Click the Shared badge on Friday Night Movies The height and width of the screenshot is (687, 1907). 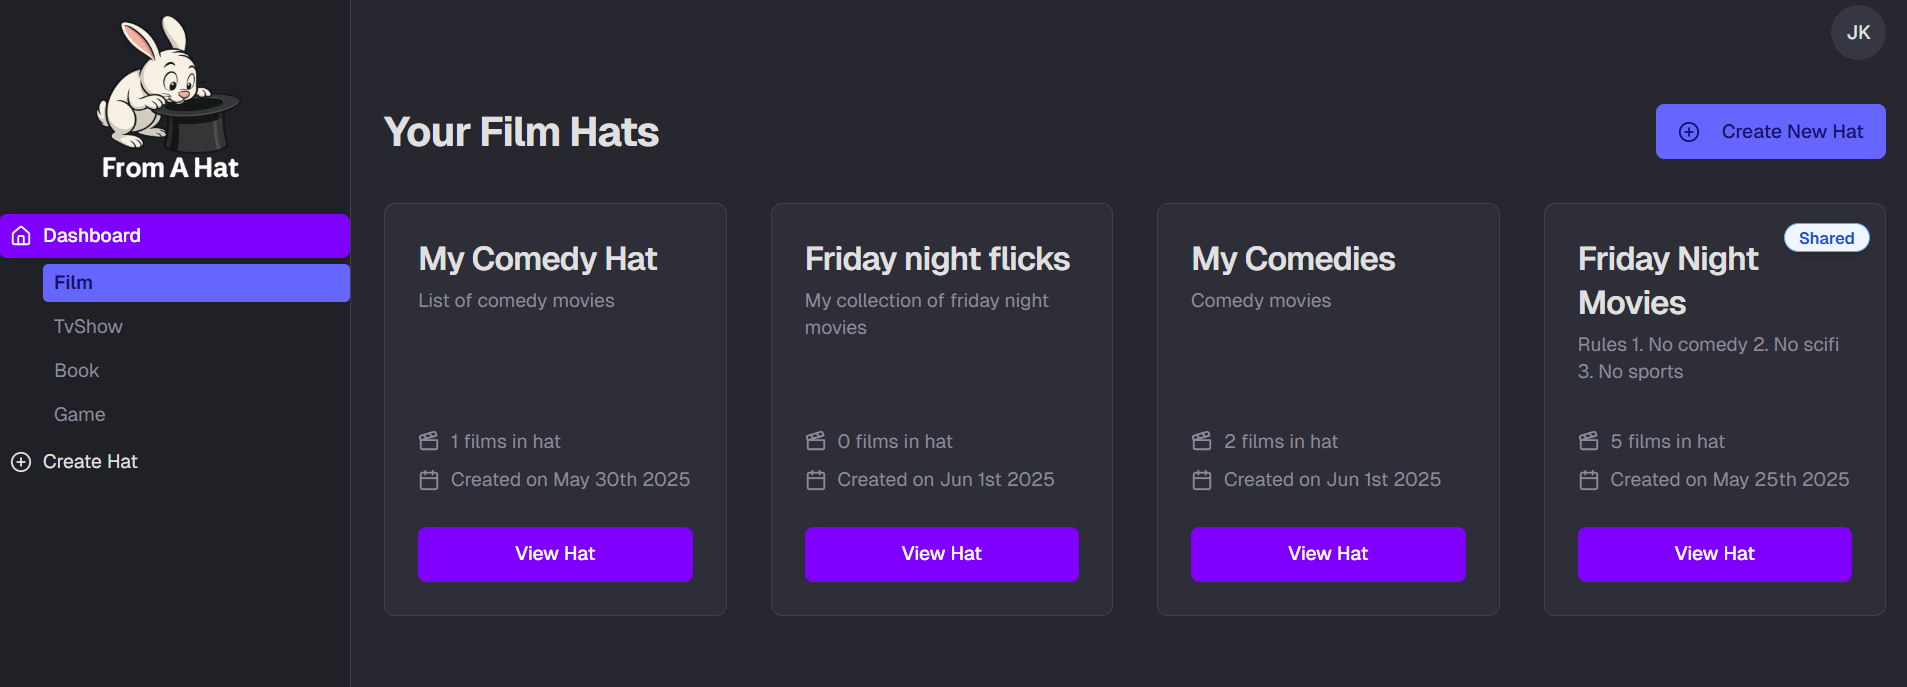click(x=1826, y=238)
